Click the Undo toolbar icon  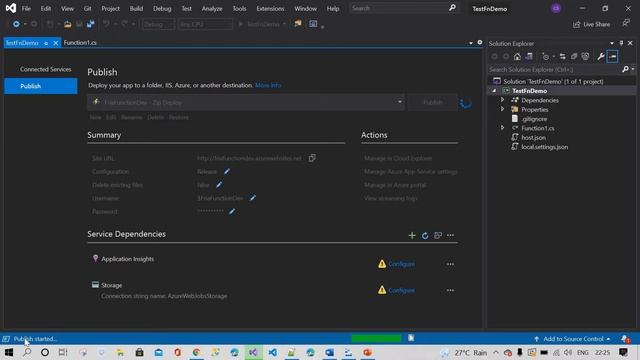(106, 24)
